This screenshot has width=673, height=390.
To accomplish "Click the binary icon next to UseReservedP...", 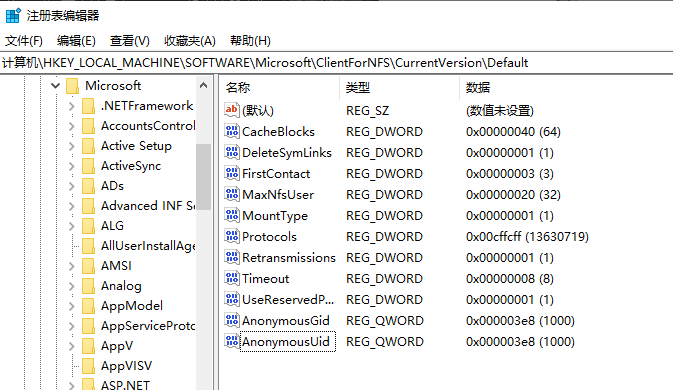I will click(232, 299).
